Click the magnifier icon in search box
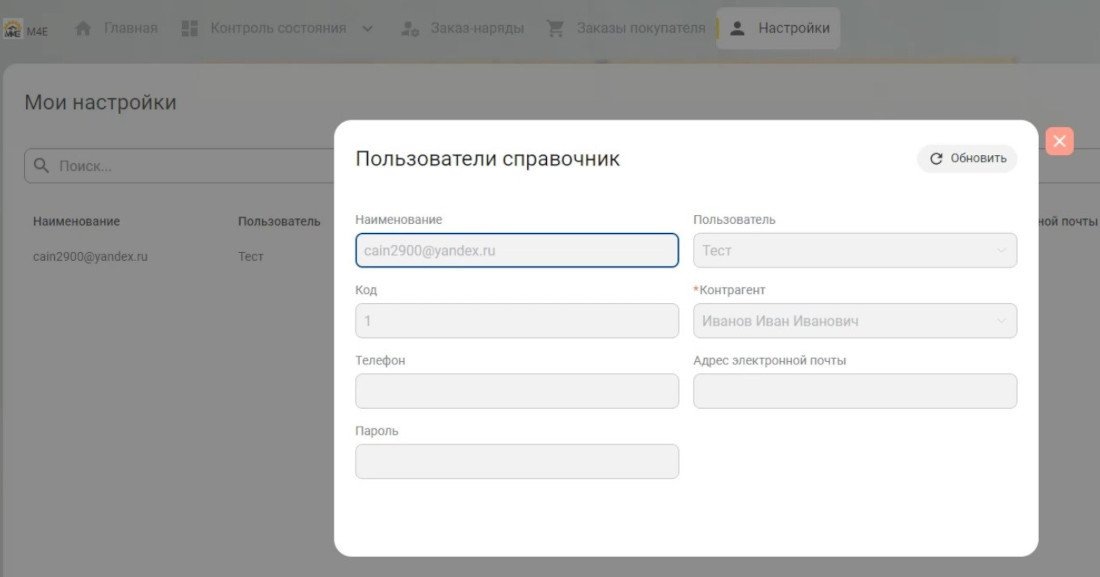1100x577 pixels. 41,165
